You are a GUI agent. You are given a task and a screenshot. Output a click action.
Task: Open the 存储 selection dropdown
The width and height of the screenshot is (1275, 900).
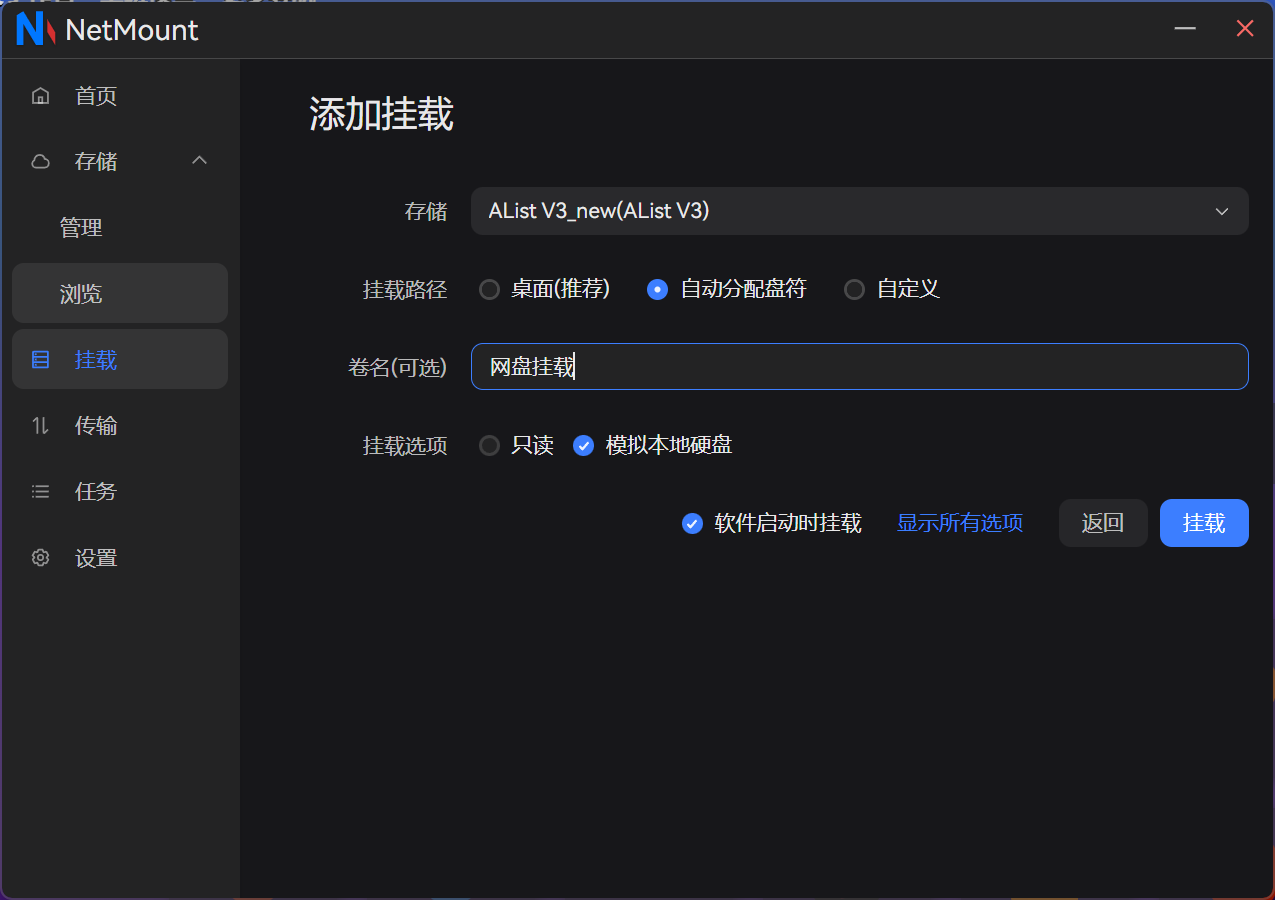click(859, 211)
